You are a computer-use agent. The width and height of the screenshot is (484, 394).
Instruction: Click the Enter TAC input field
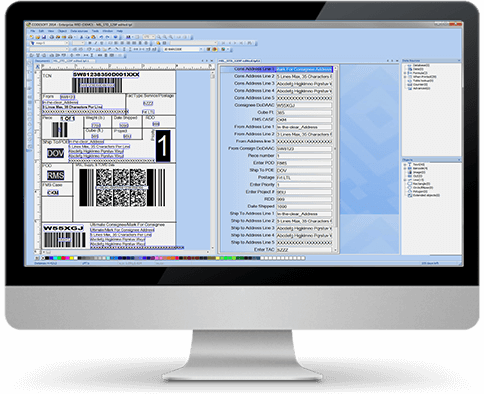304,250
